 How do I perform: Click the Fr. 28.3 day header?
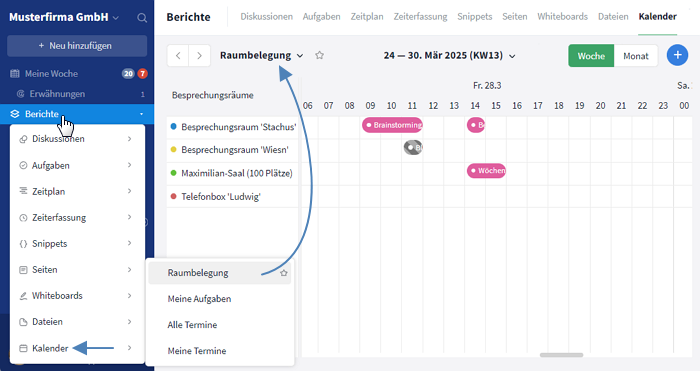coord(487,85)
